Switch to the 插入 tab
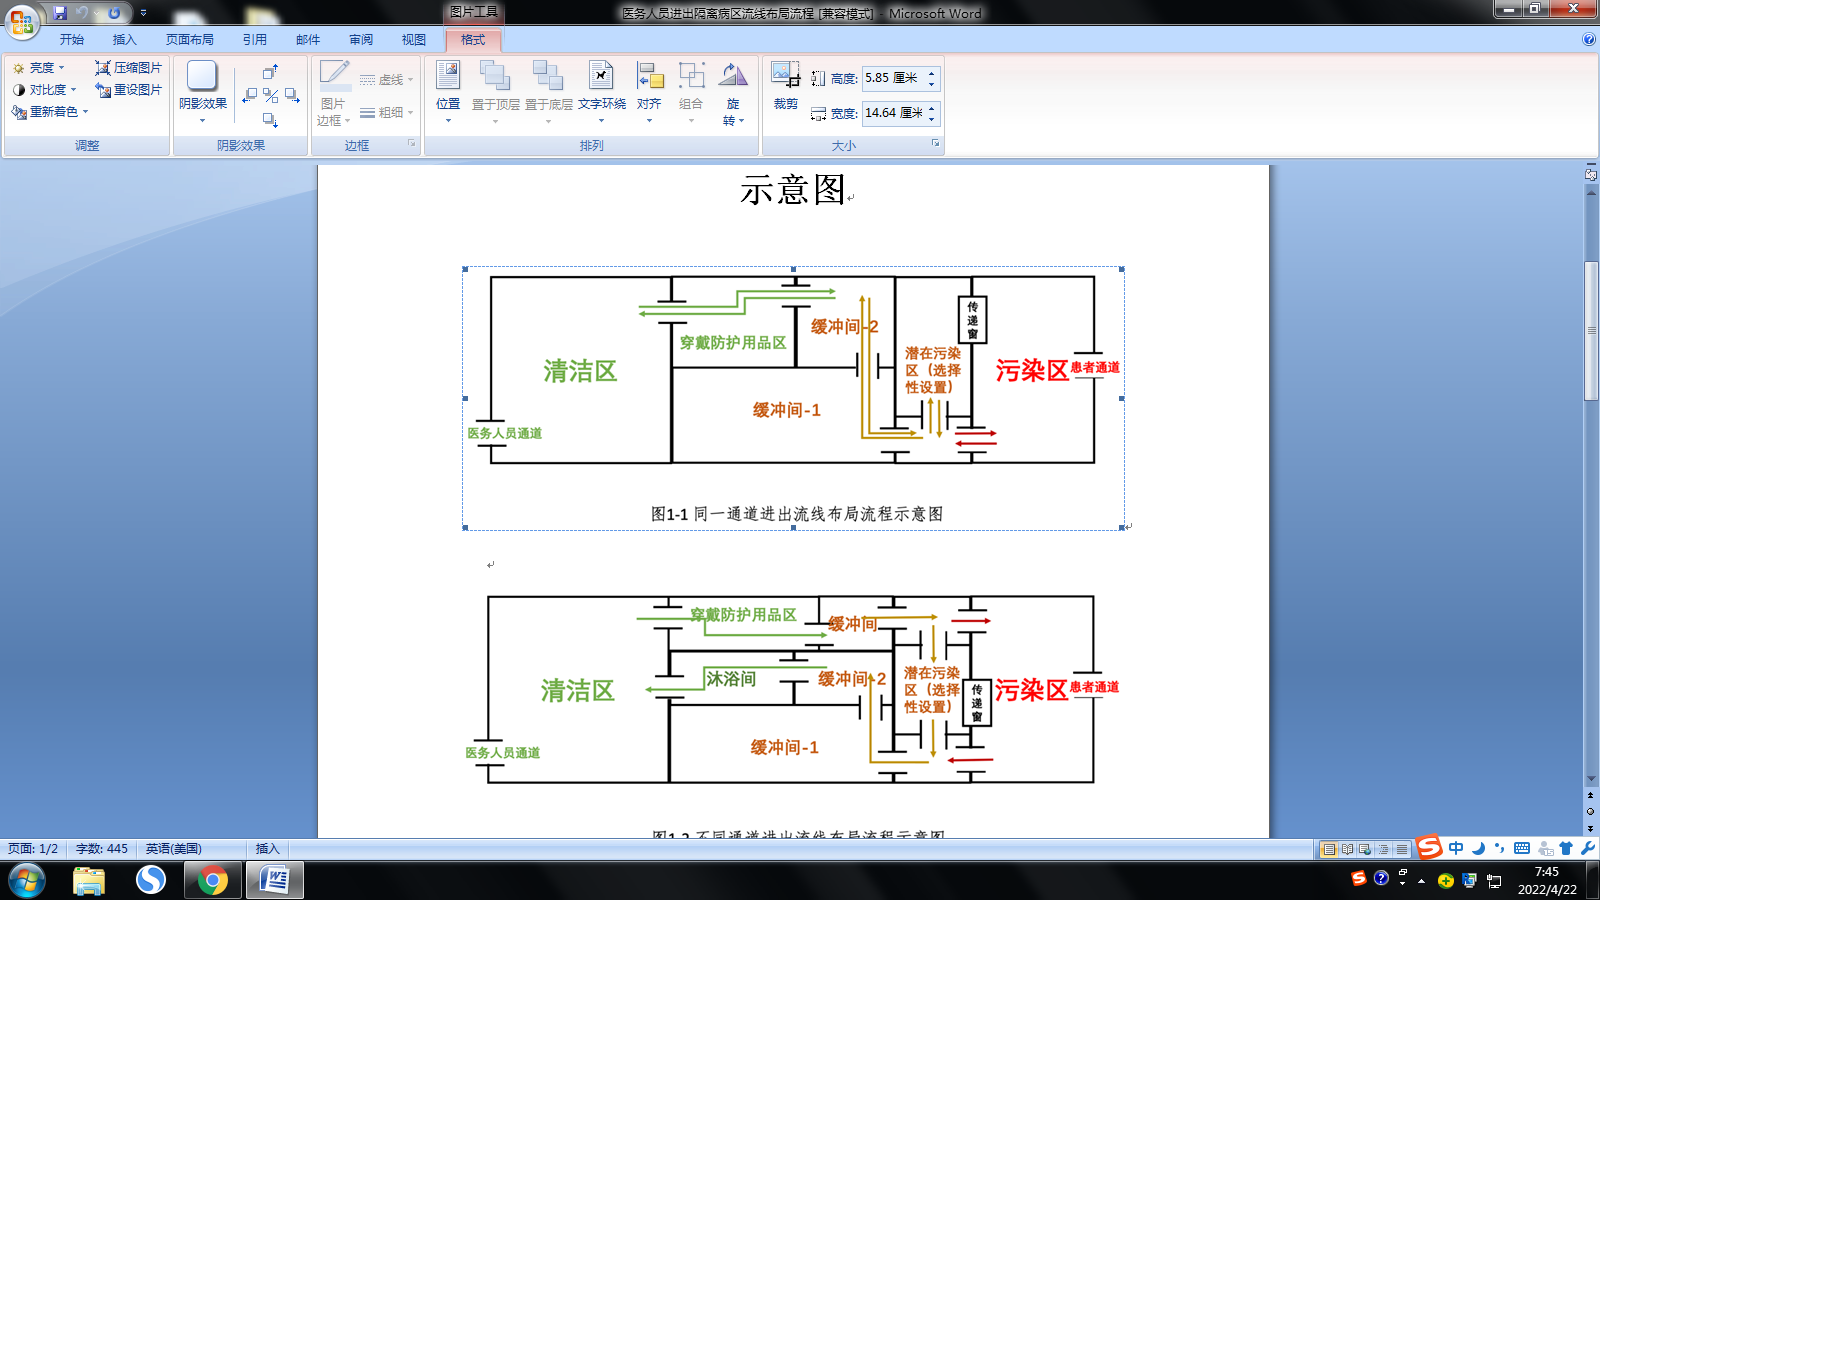Image resolution: width=1824 pixels, height=1368 pixels. tap(124, 40)
